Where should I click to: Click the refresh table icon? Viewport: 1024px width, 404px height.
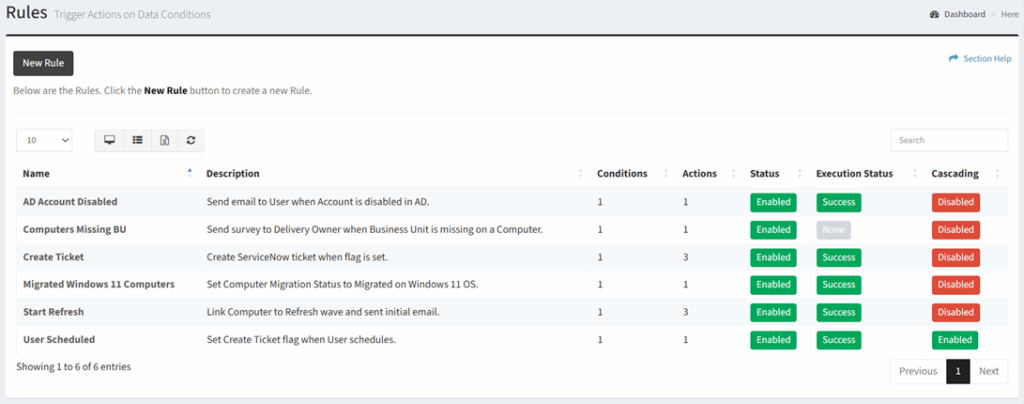(x=190, y=141)
